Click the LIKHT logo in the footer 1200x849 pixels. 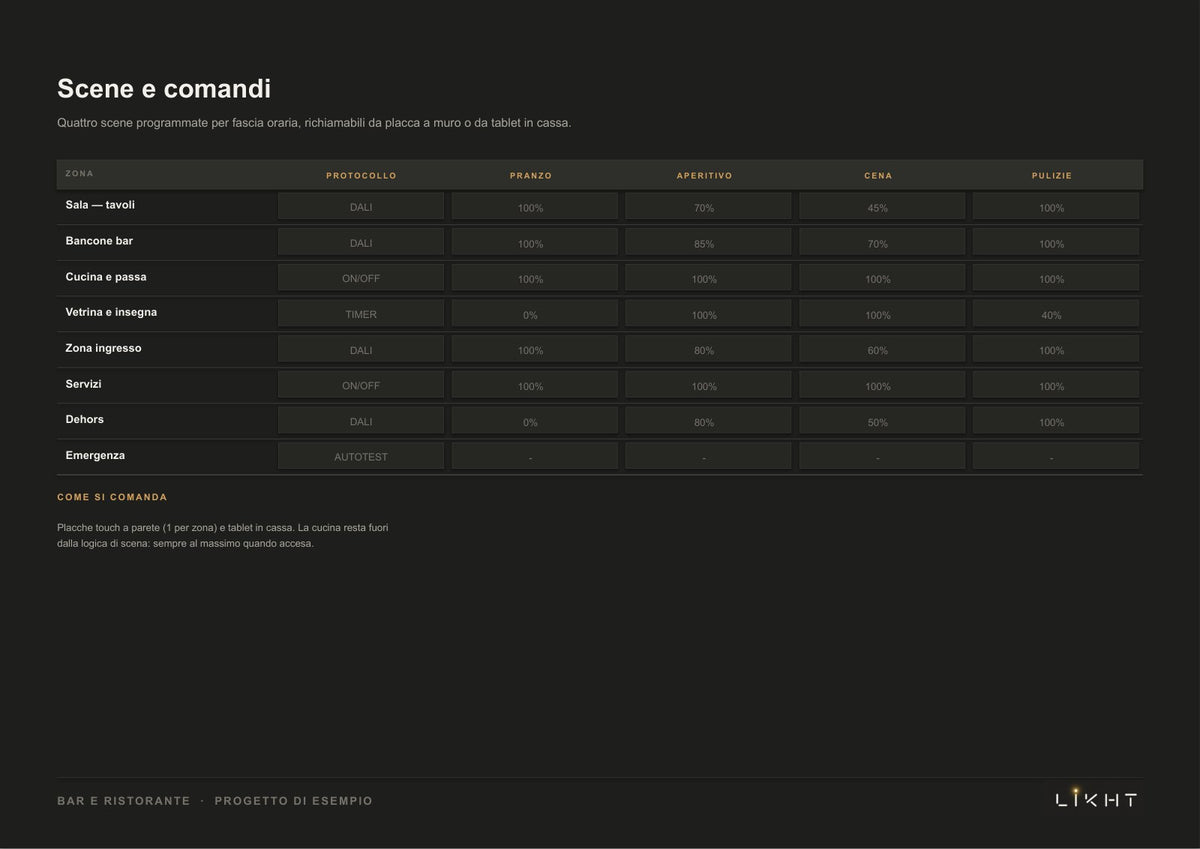tap(1096, 799)
